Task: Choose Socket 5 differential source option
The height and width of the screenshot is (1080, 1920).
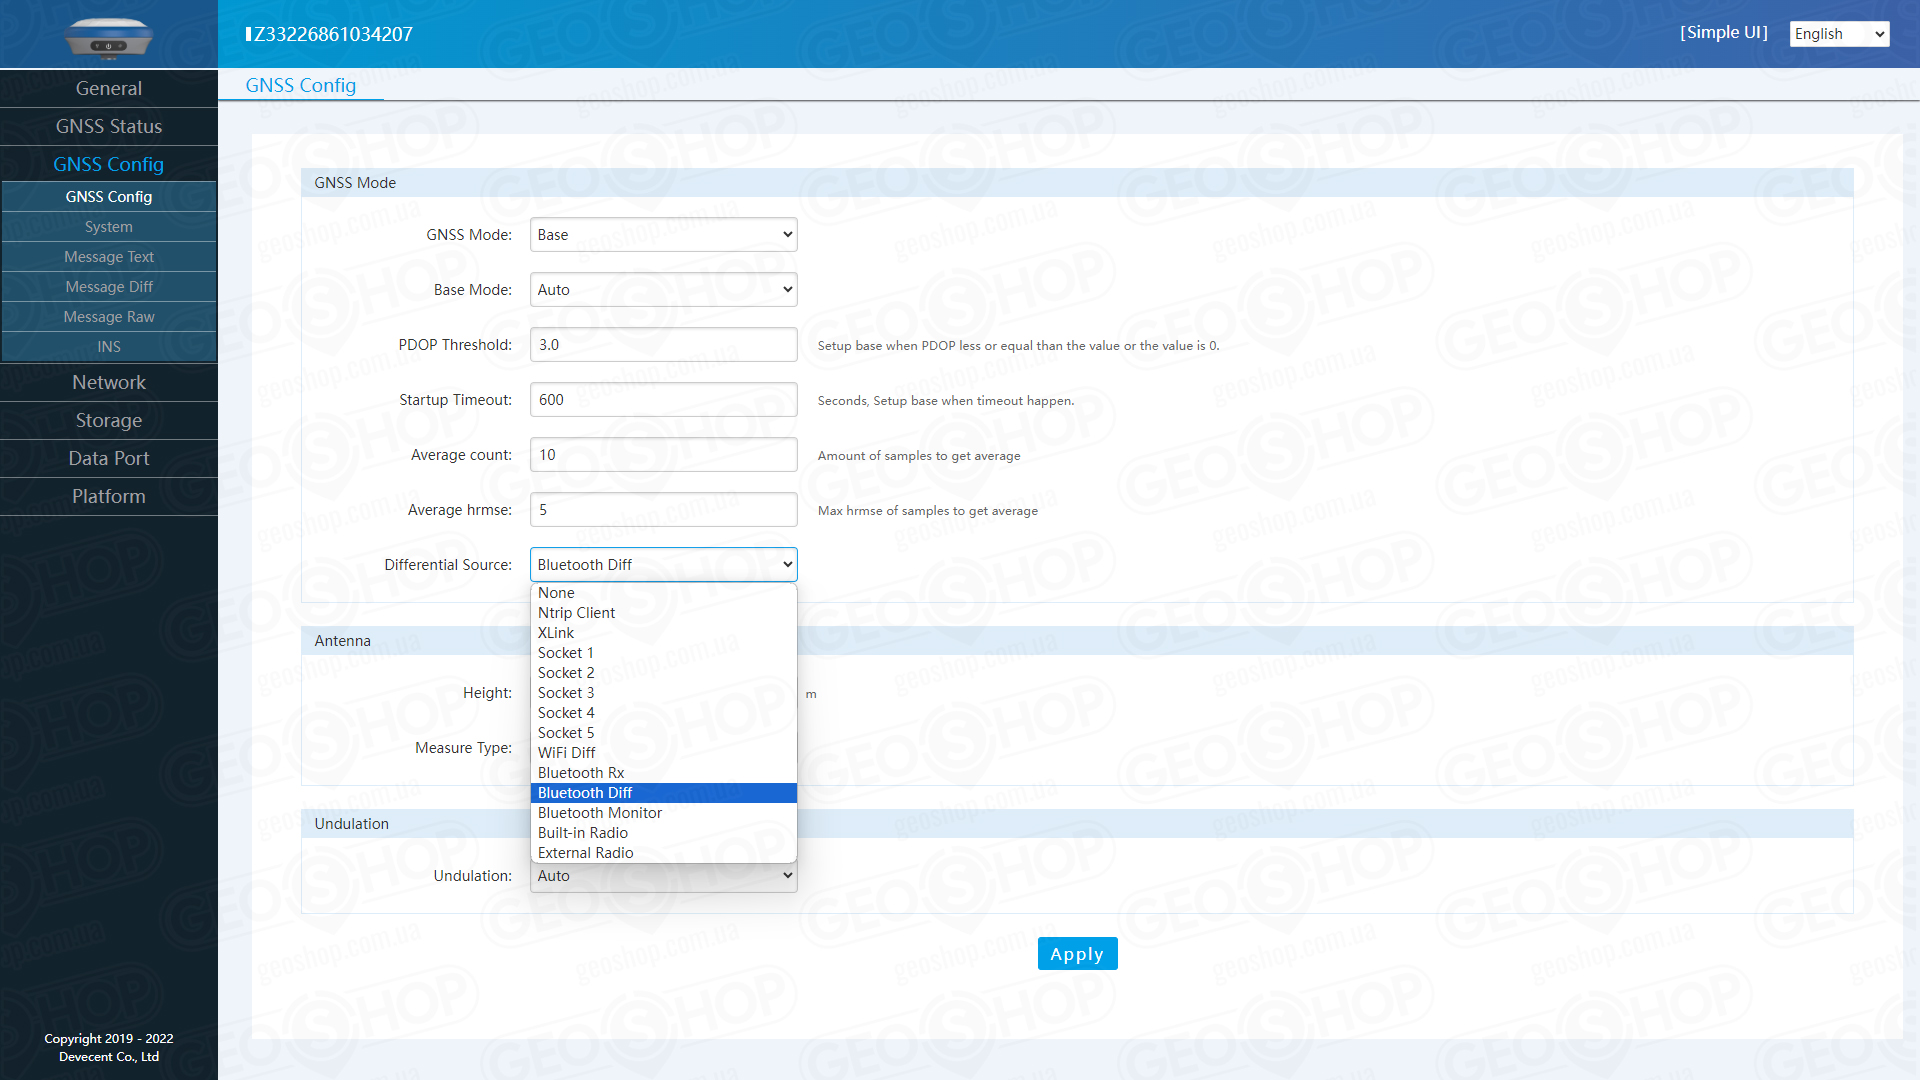Action: (x=663, y=733)
